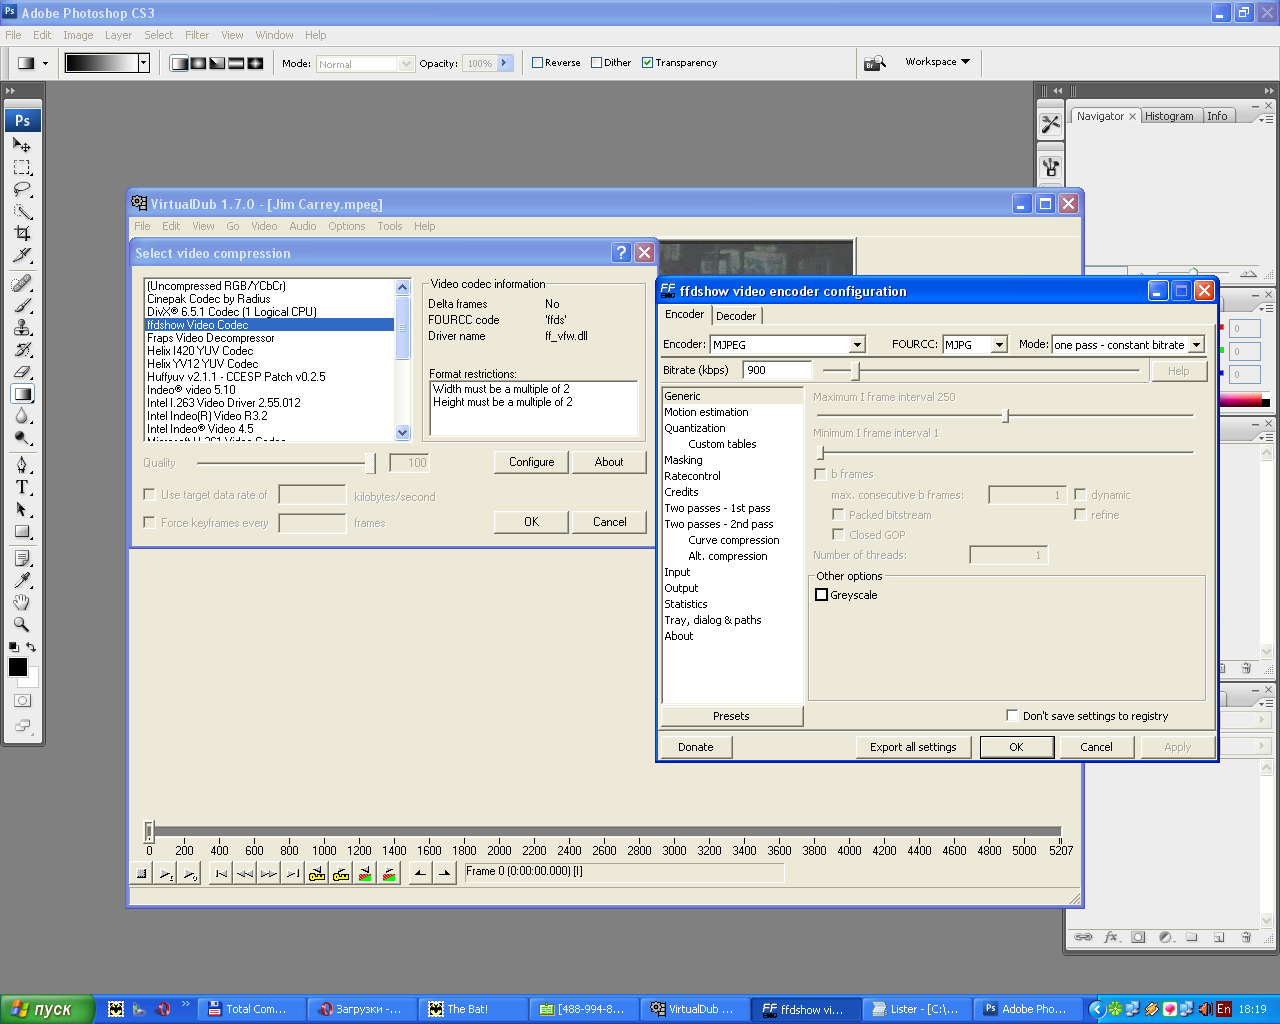Open the encoding Mode dropdown
The width and height of the screenshot is (1280, 1024).
click(1196, 345)
